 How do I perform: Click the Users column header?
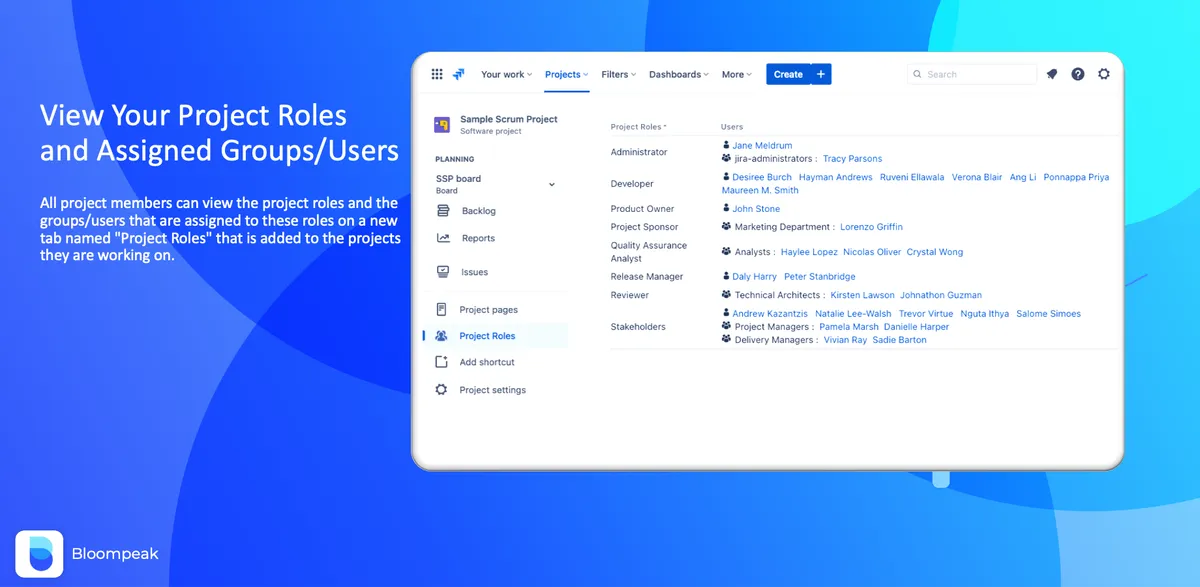pyautogui.click(x=732, y=127)
